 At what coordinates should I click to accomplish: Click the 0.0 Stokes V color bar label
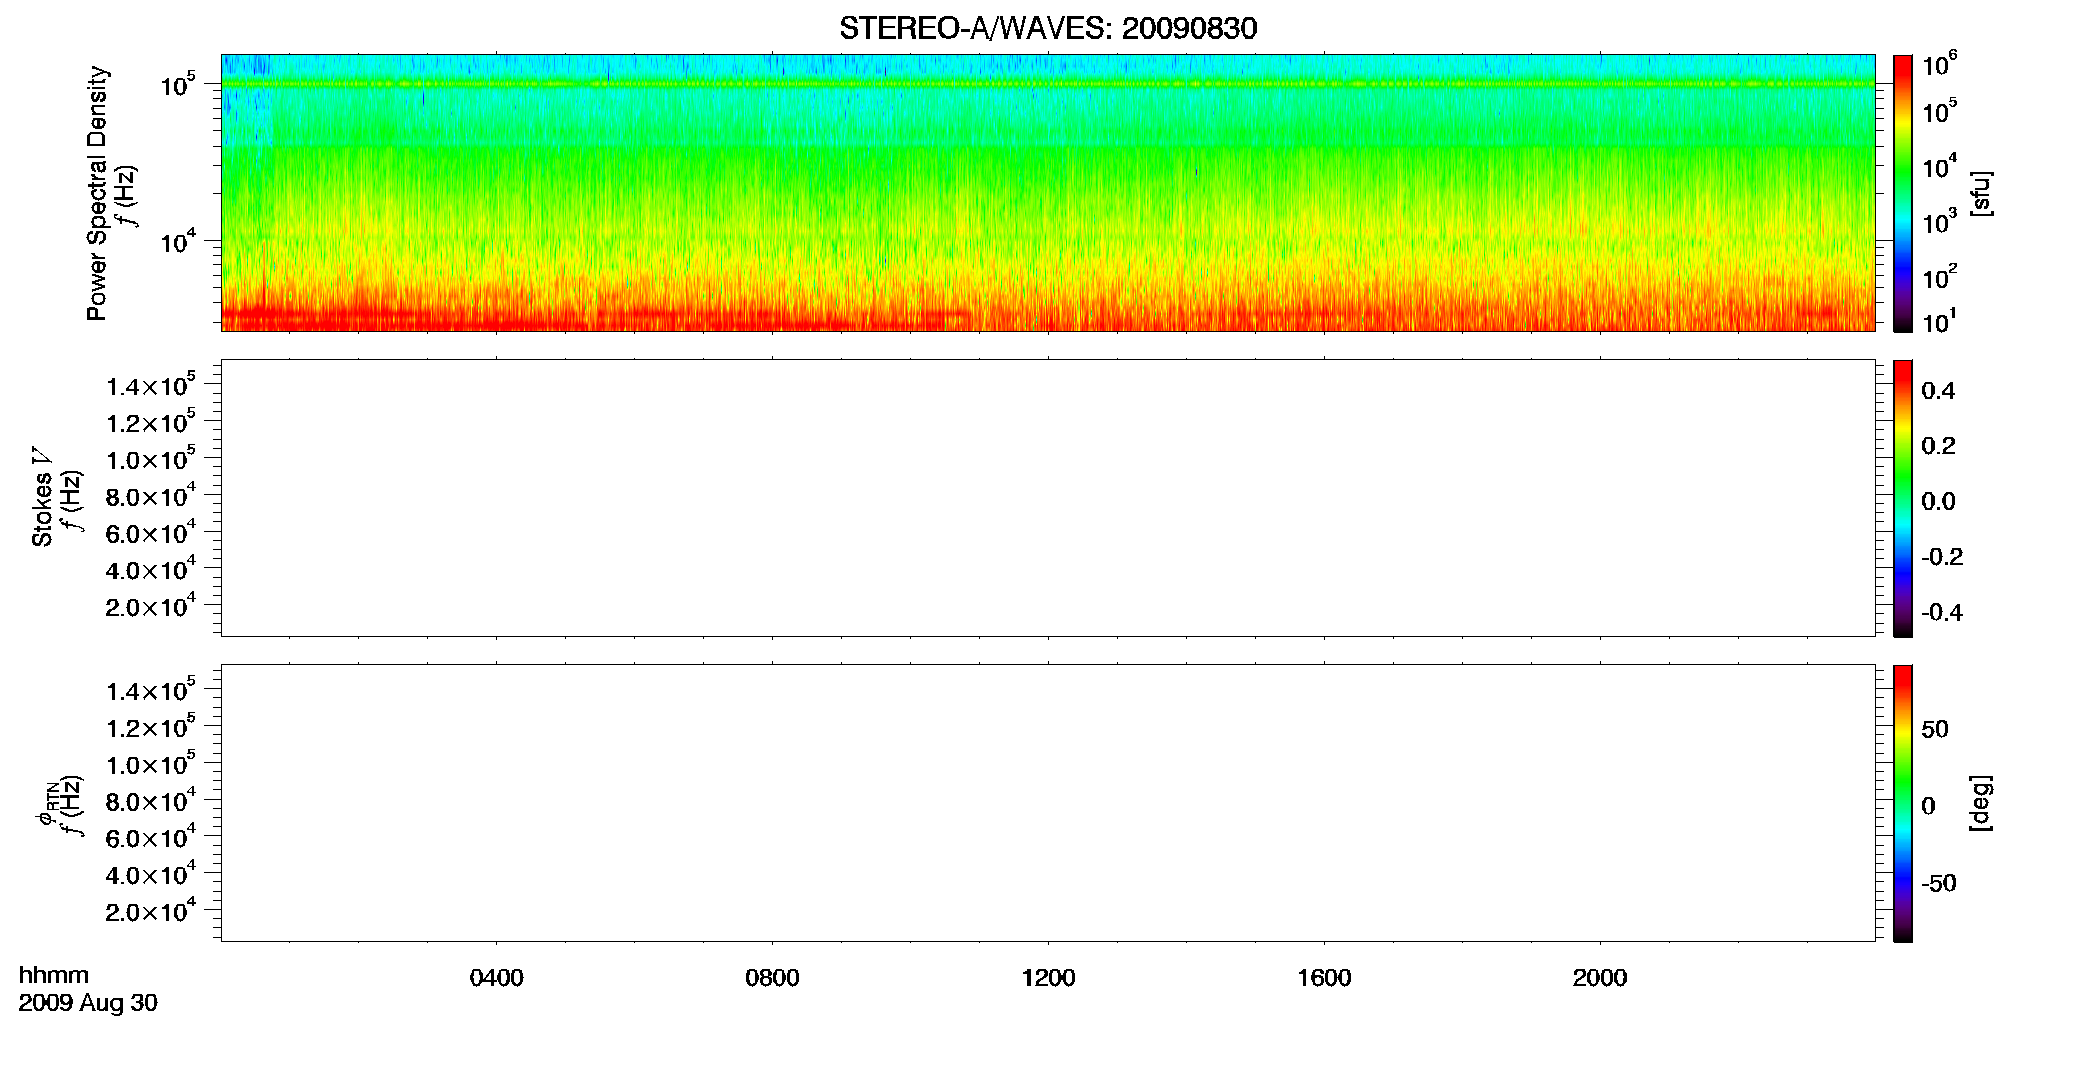(x=1938, y=502)
